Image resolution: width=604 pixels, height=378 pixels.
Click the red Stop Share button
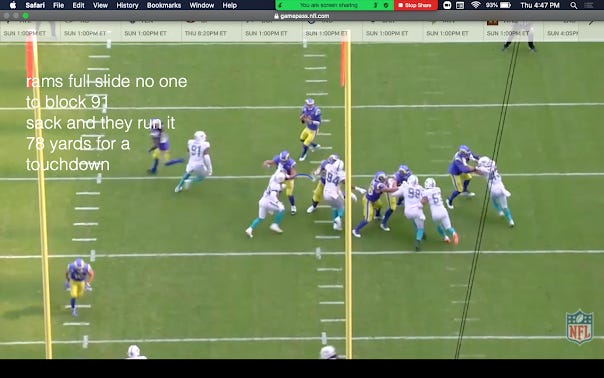click(x=415, y=5)
